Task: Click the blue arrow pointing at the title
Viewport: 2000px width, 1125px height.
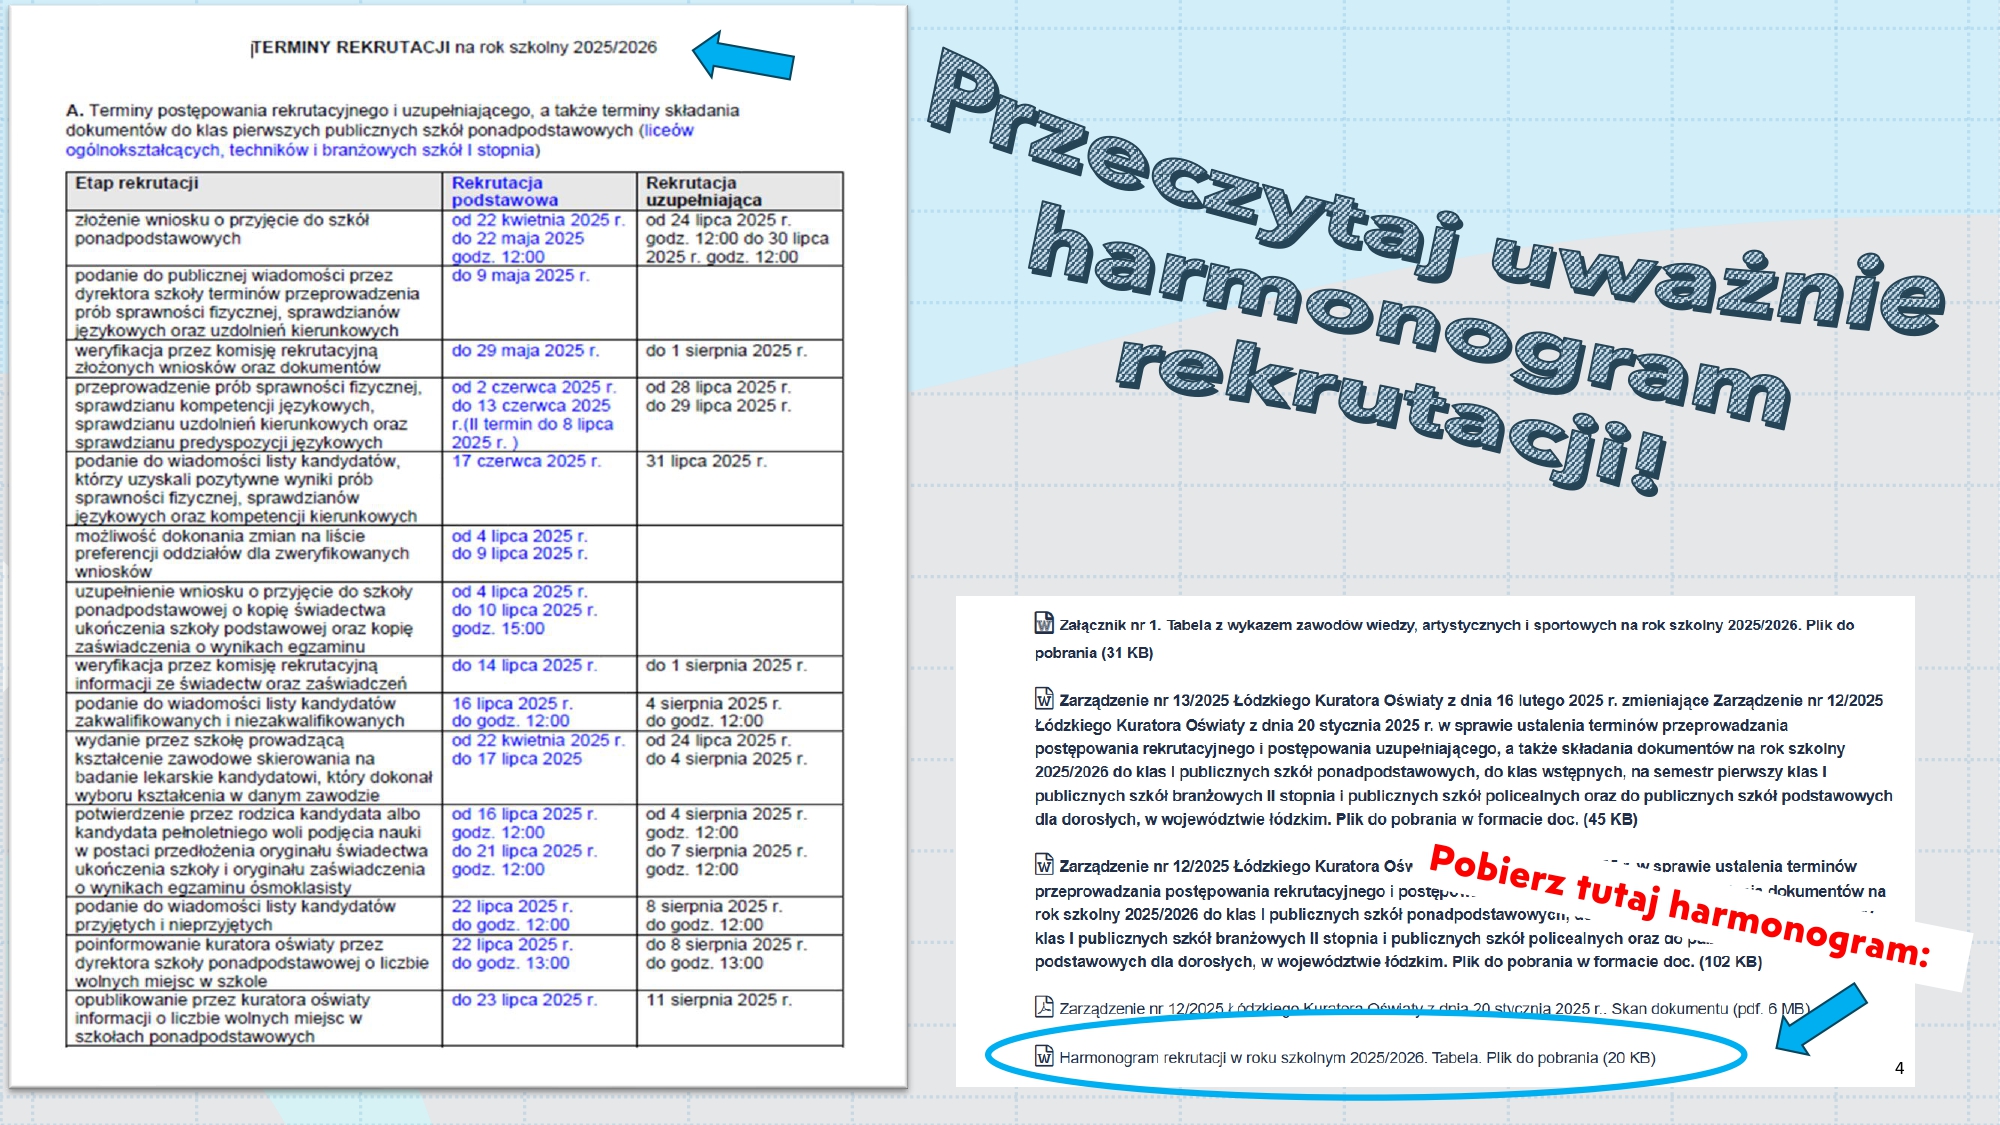Action: pos(743,55)
